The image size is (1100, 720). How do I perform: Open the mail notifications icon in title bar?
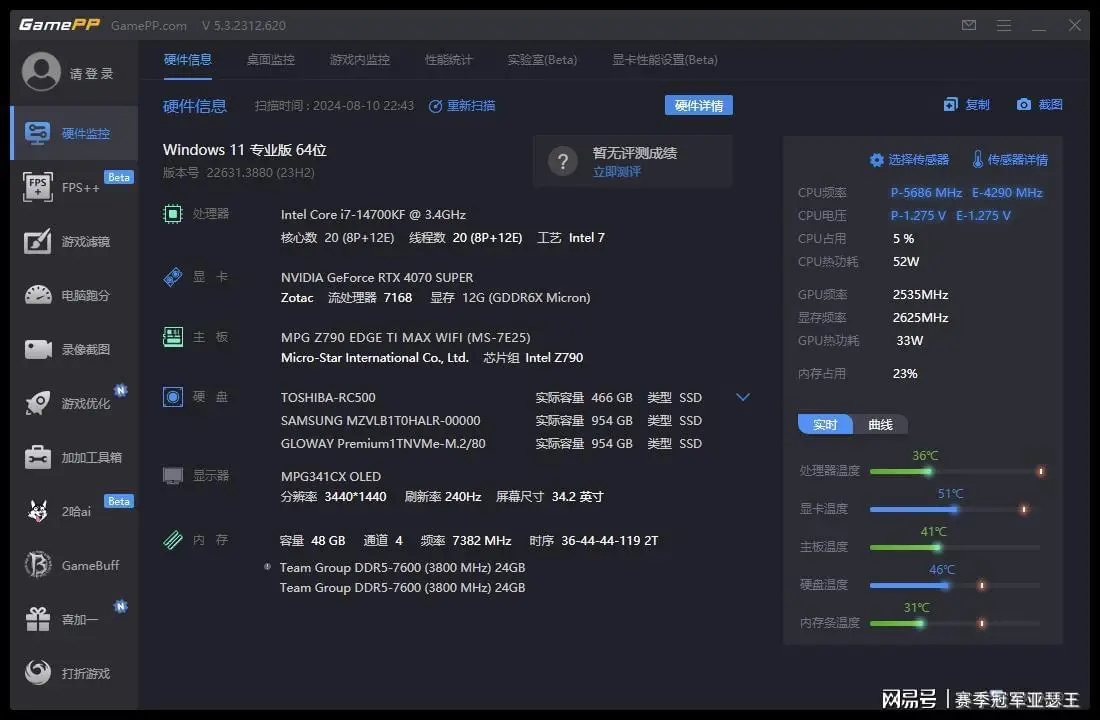click(x=968, y=24)
